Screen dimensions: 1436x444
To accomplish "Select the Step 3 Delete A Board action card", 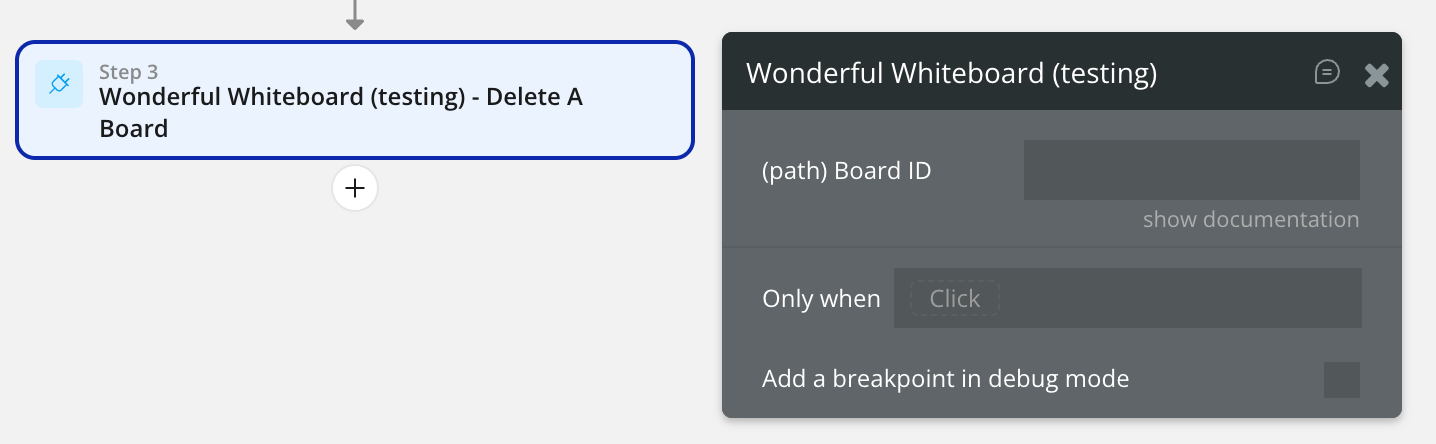I will click(x=354, y=100).
